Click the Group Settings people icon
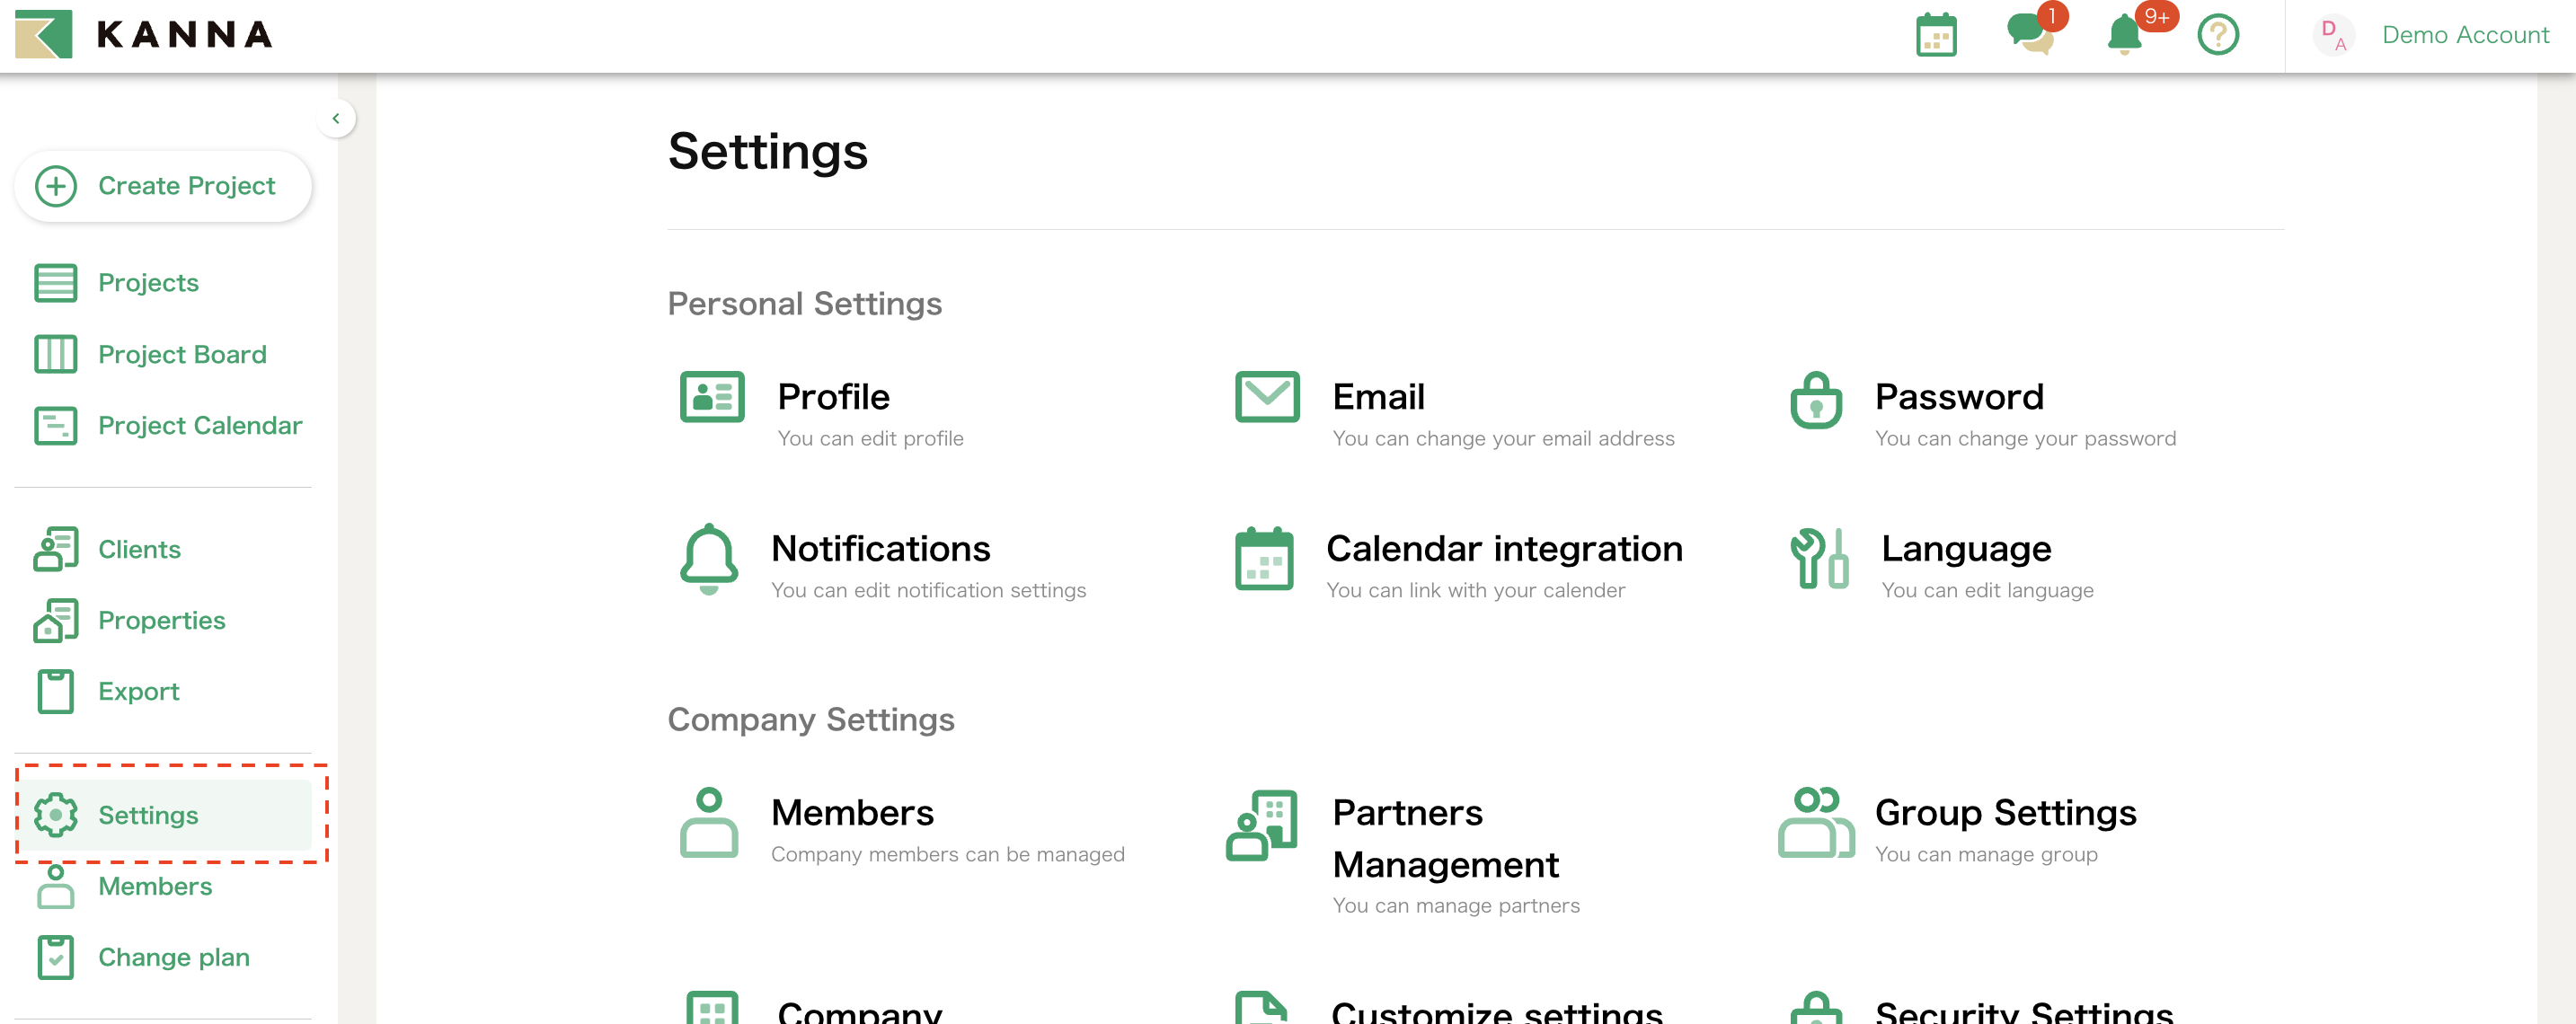This screenshot has height=1024, width=2576. [1815, 823]
